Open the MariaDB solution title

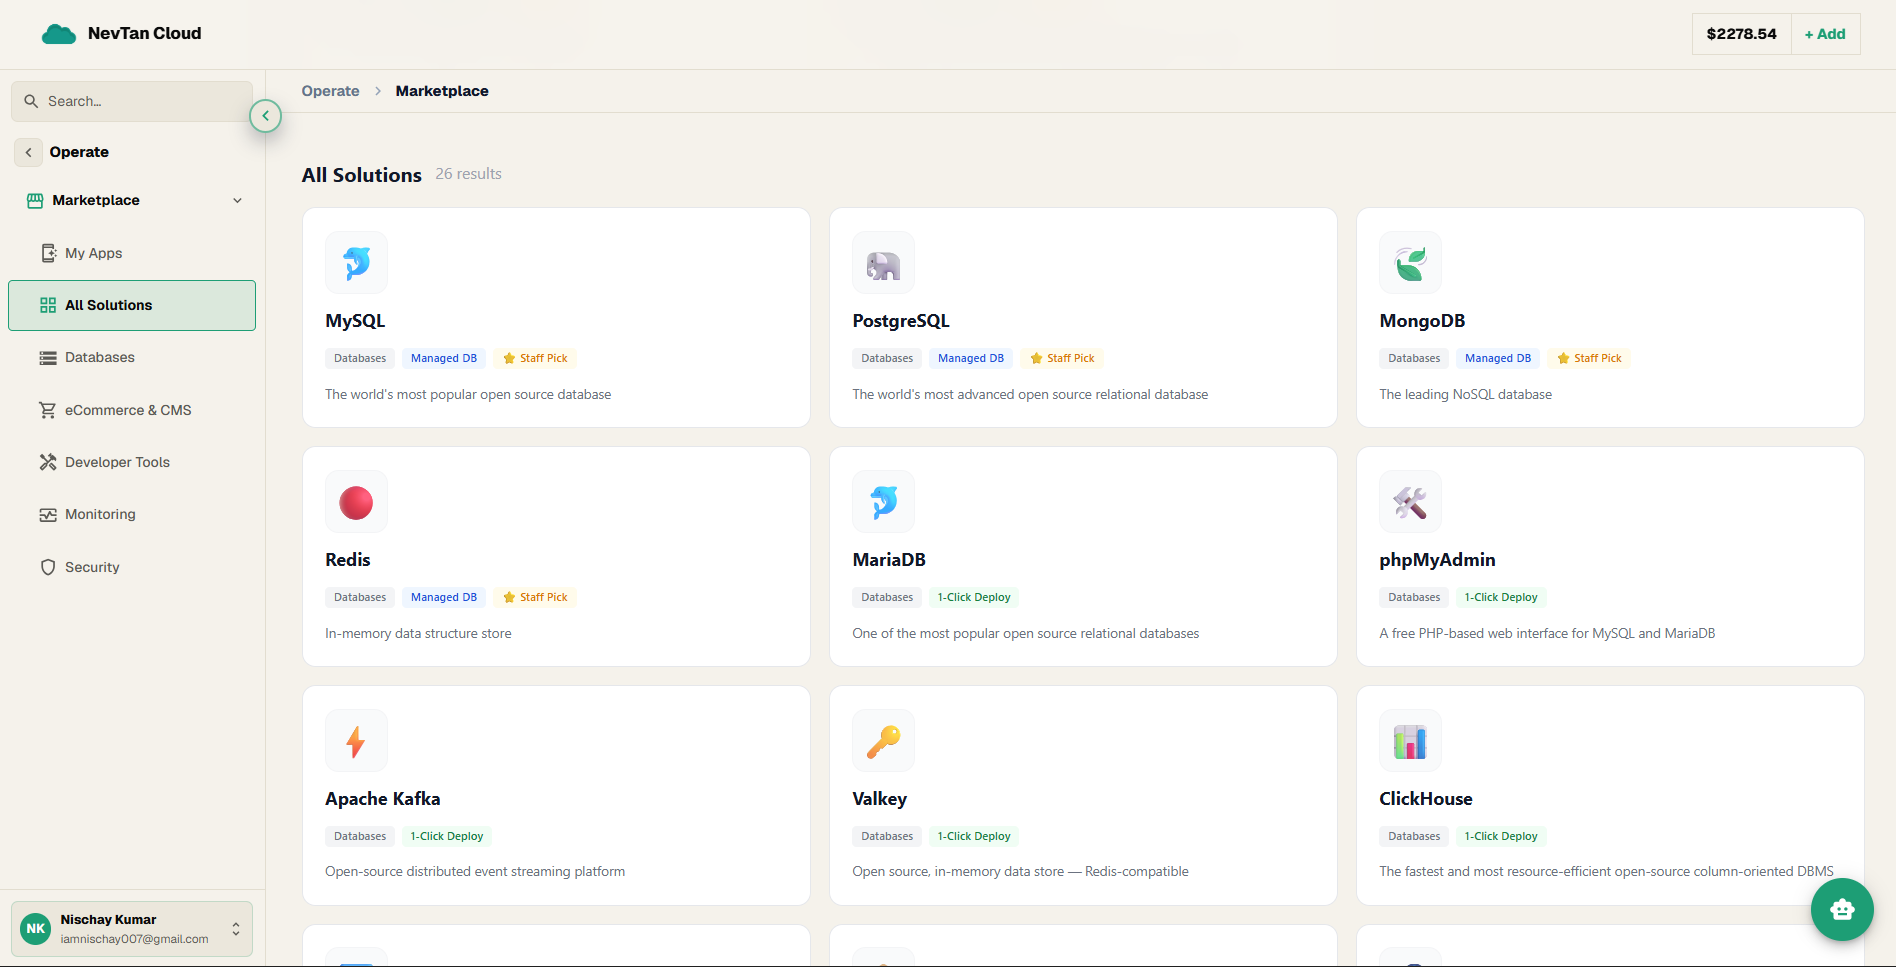click(889, 560)
